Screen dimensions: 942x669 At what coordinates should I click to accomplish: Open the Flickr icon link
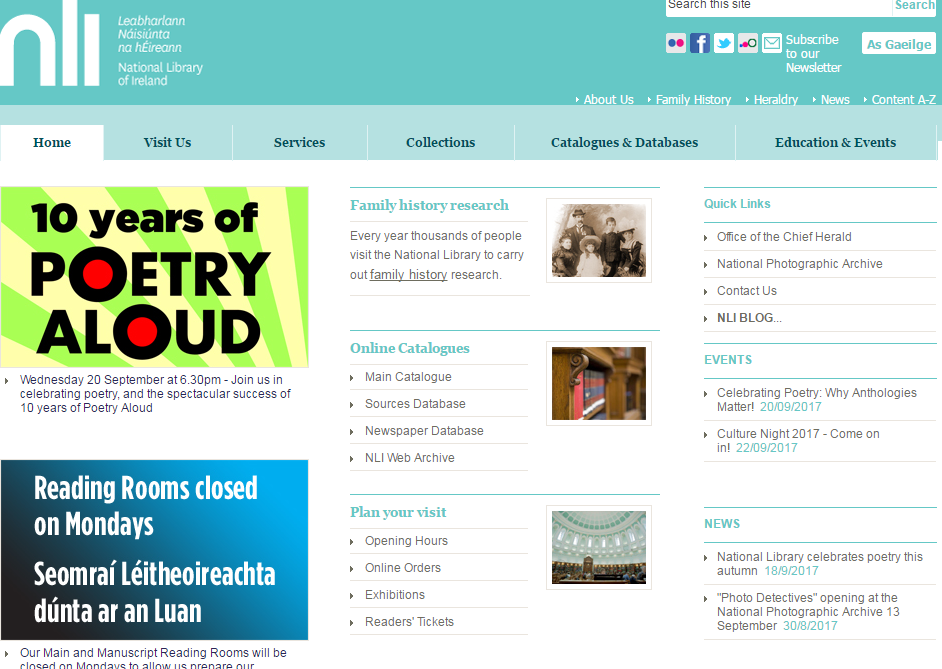click(x=676, y=43)
